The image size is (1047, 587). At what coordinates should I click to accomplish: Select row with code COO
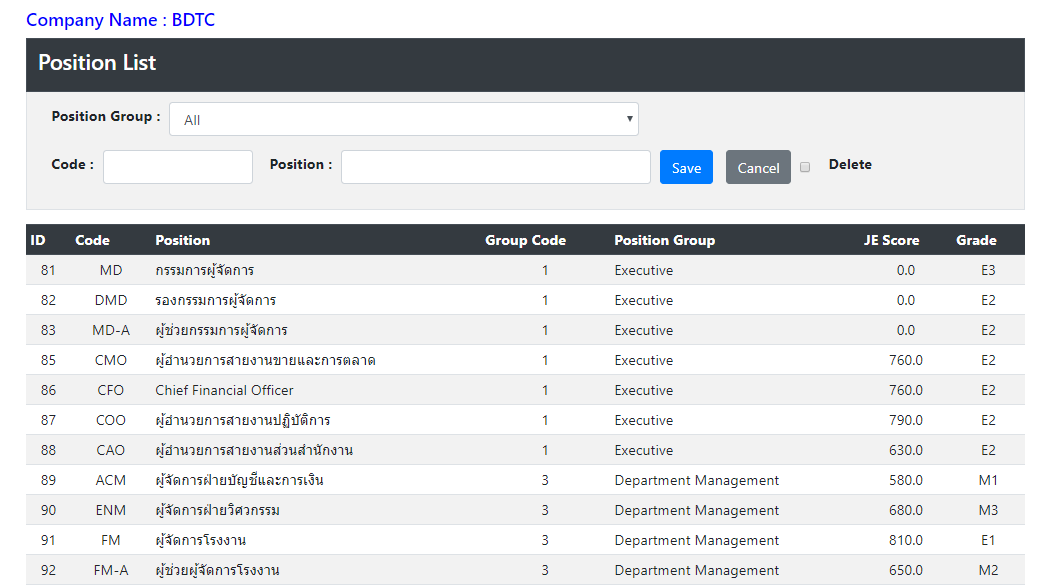[525, 420]
